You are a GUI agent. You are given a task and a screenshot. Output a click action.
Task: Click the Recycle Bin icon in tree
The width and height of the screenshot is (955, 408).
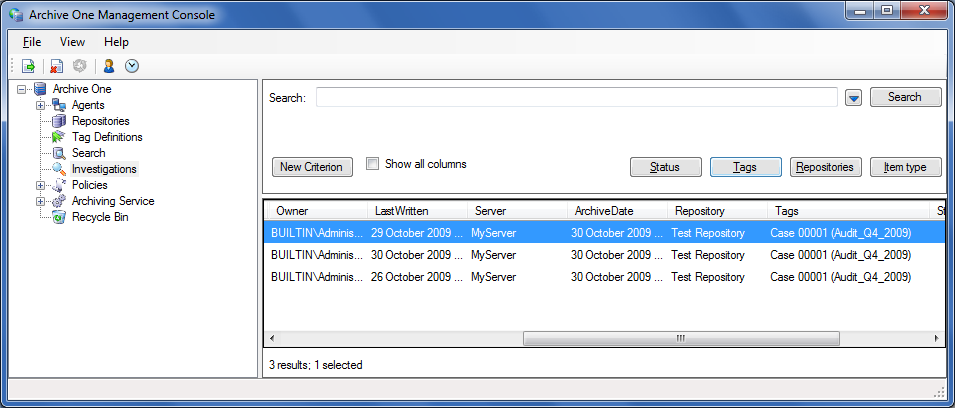tap(59, 217)
